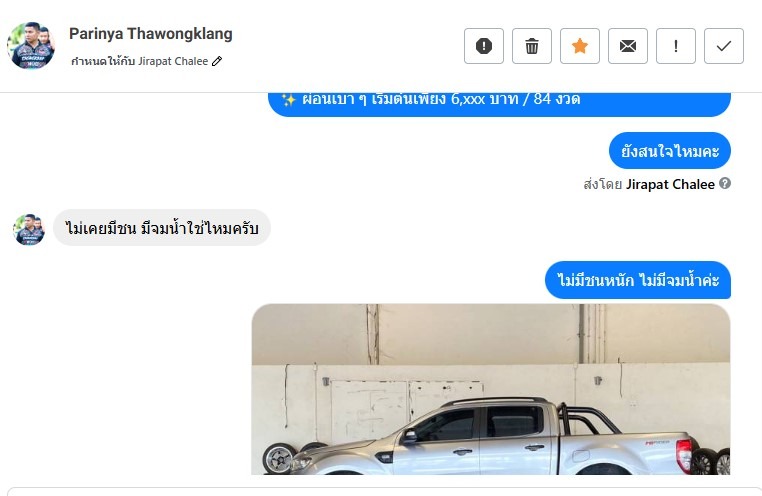
Task: Move conversation to spam with the exclamation-circle icon
Action: pyautogui.click(x=484, y=46)
